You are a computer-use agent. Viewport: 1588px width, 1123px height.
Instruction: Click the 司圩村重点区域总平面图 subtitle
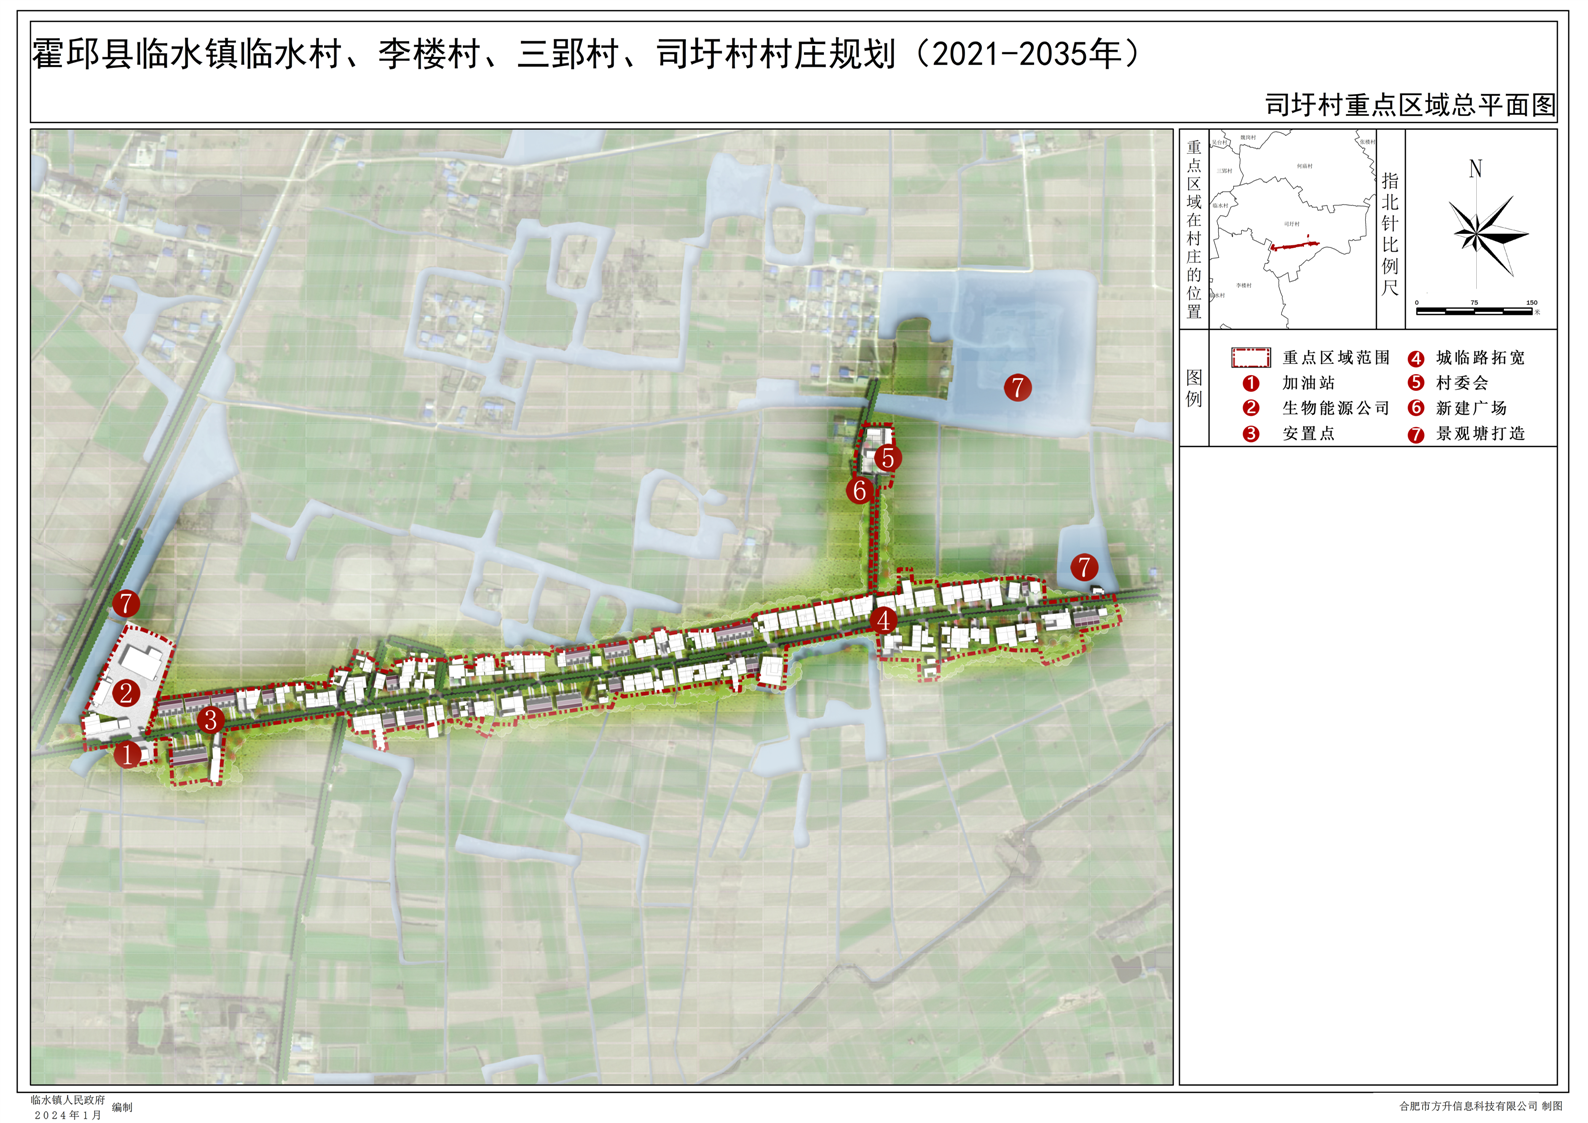point(1409,105)
